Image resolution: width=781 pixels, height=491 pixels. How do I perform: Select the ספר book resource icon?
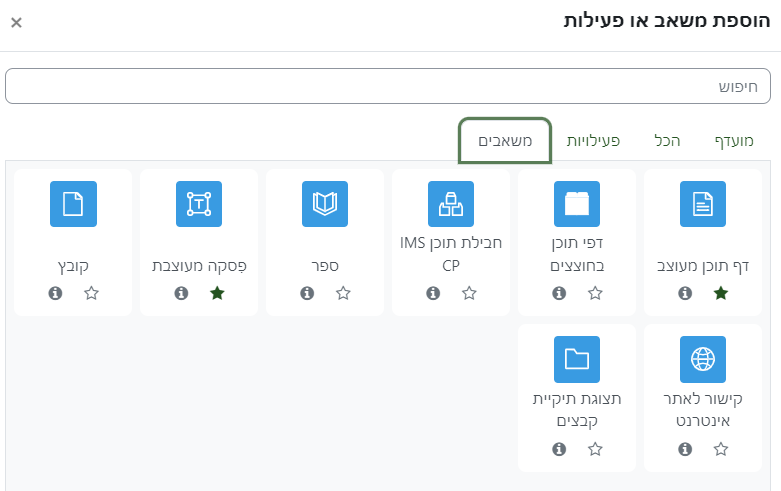[325, 205]
